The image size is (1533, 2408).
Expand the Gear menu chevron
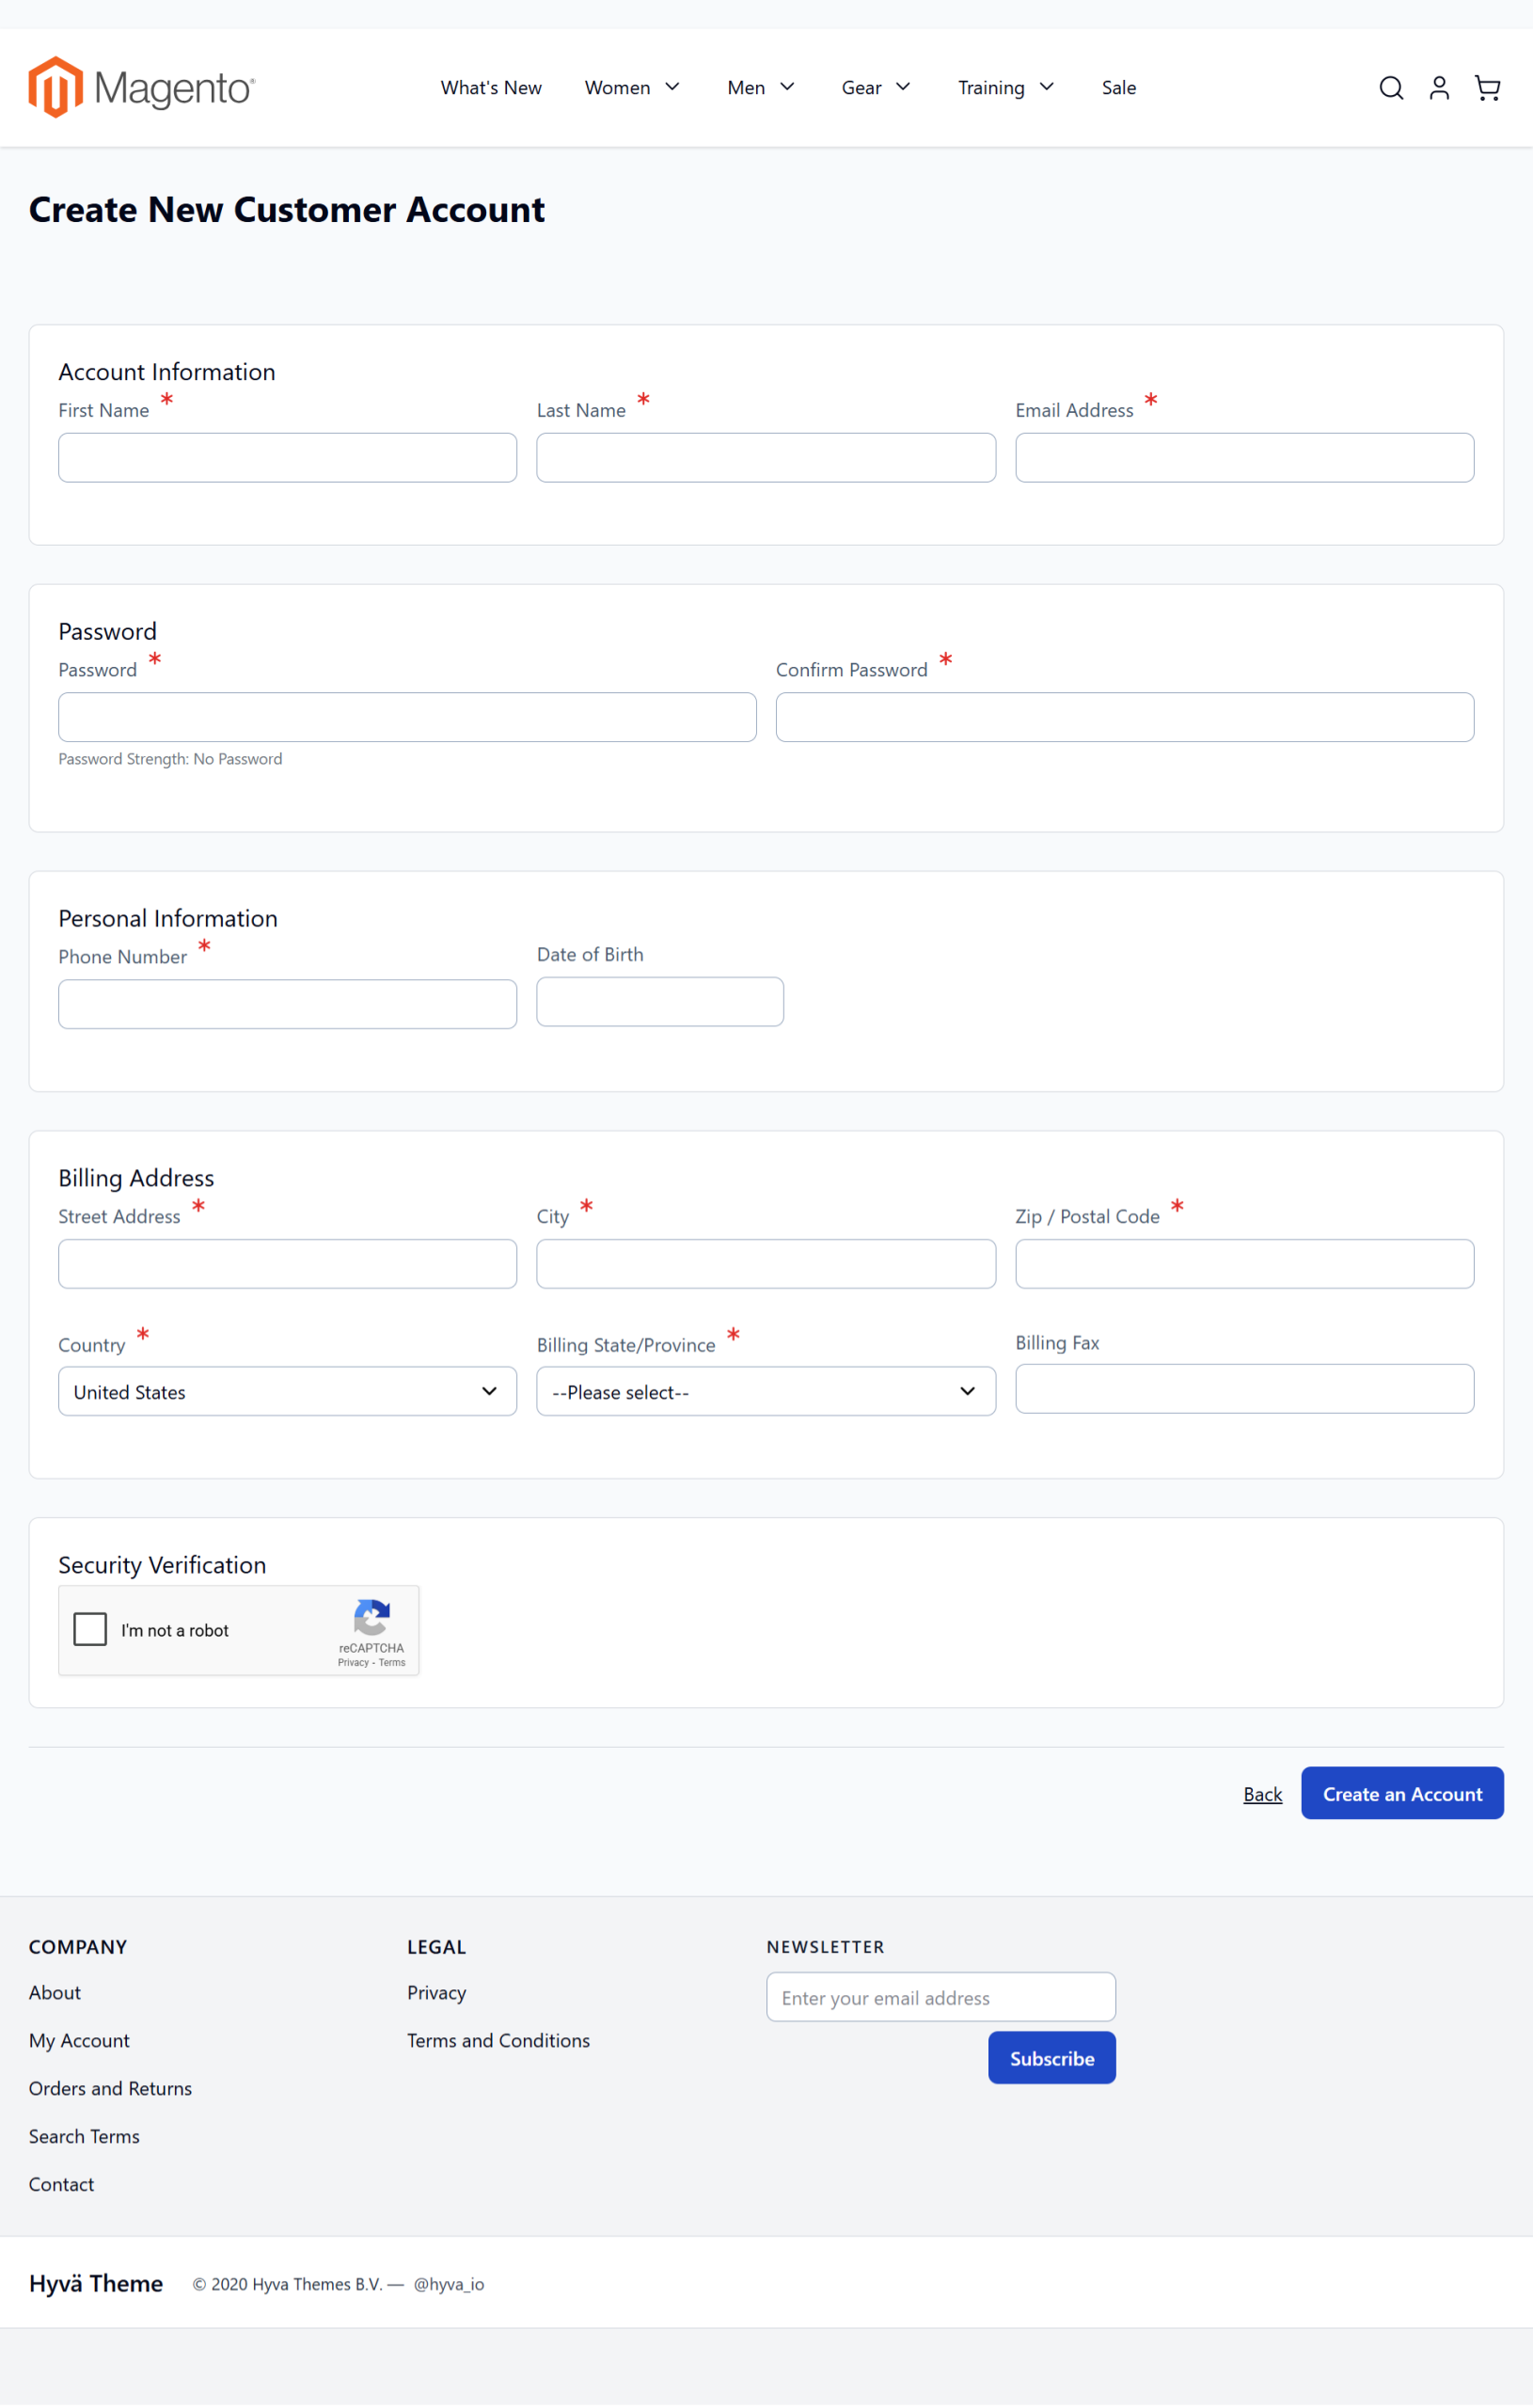click(903, 87)
